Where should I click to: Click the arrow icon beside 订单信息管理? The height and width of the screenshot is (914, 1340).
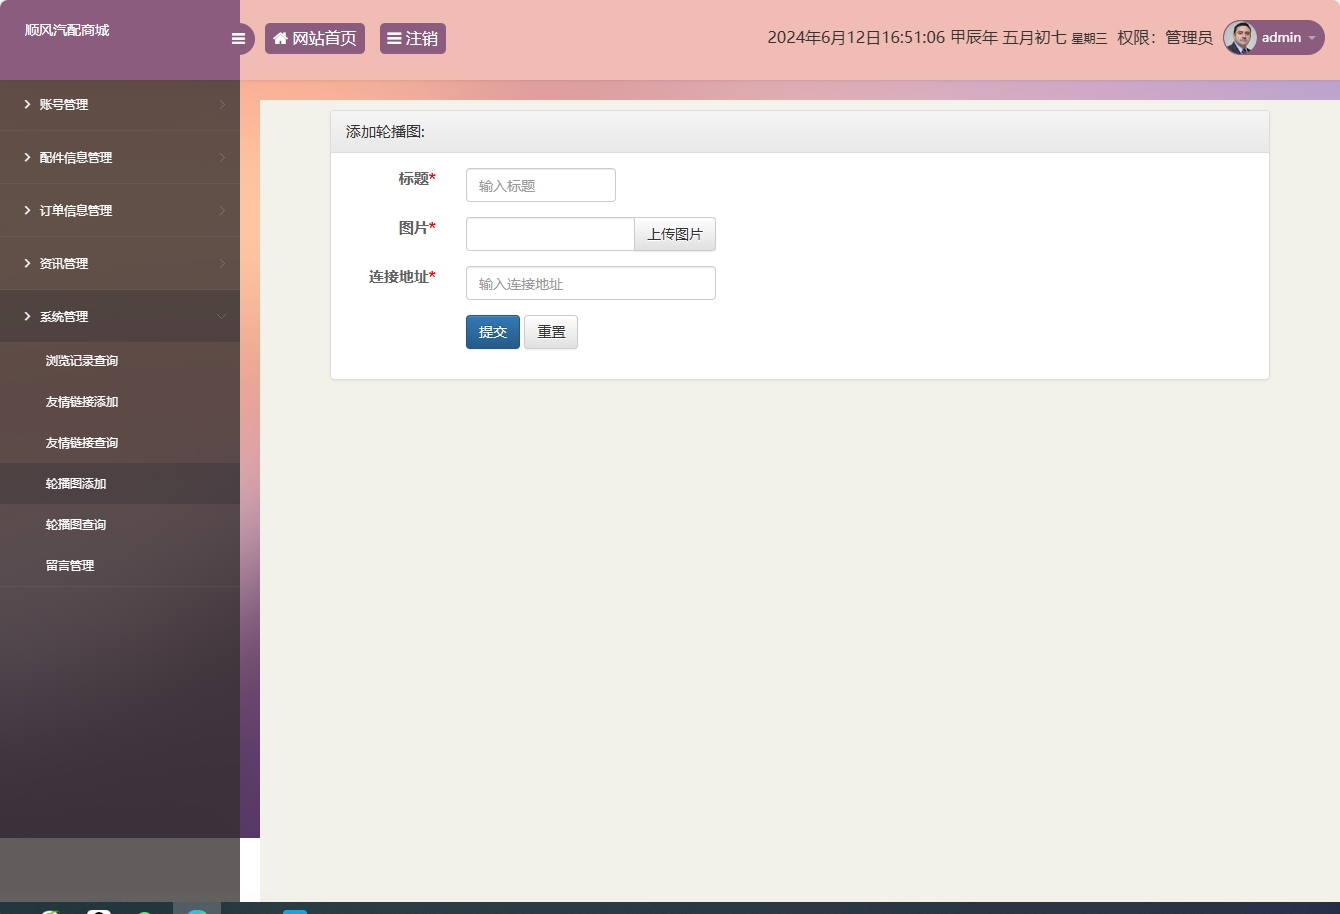[25, 210]
